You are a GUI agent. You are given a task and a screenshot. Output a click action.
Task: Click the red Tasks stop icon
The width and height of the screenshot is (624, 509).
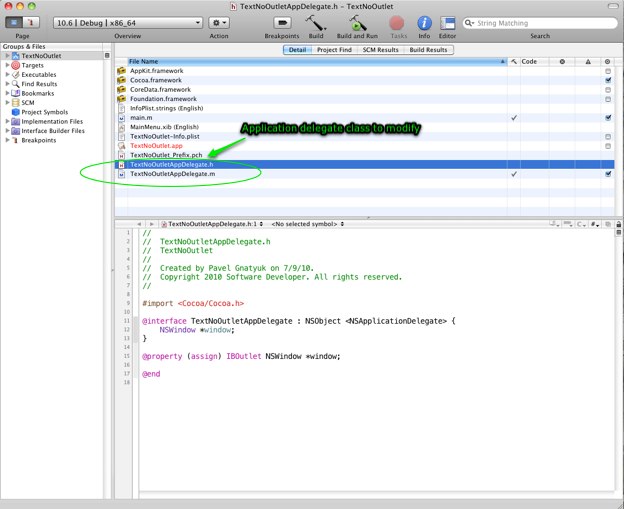tap(397, 23)
